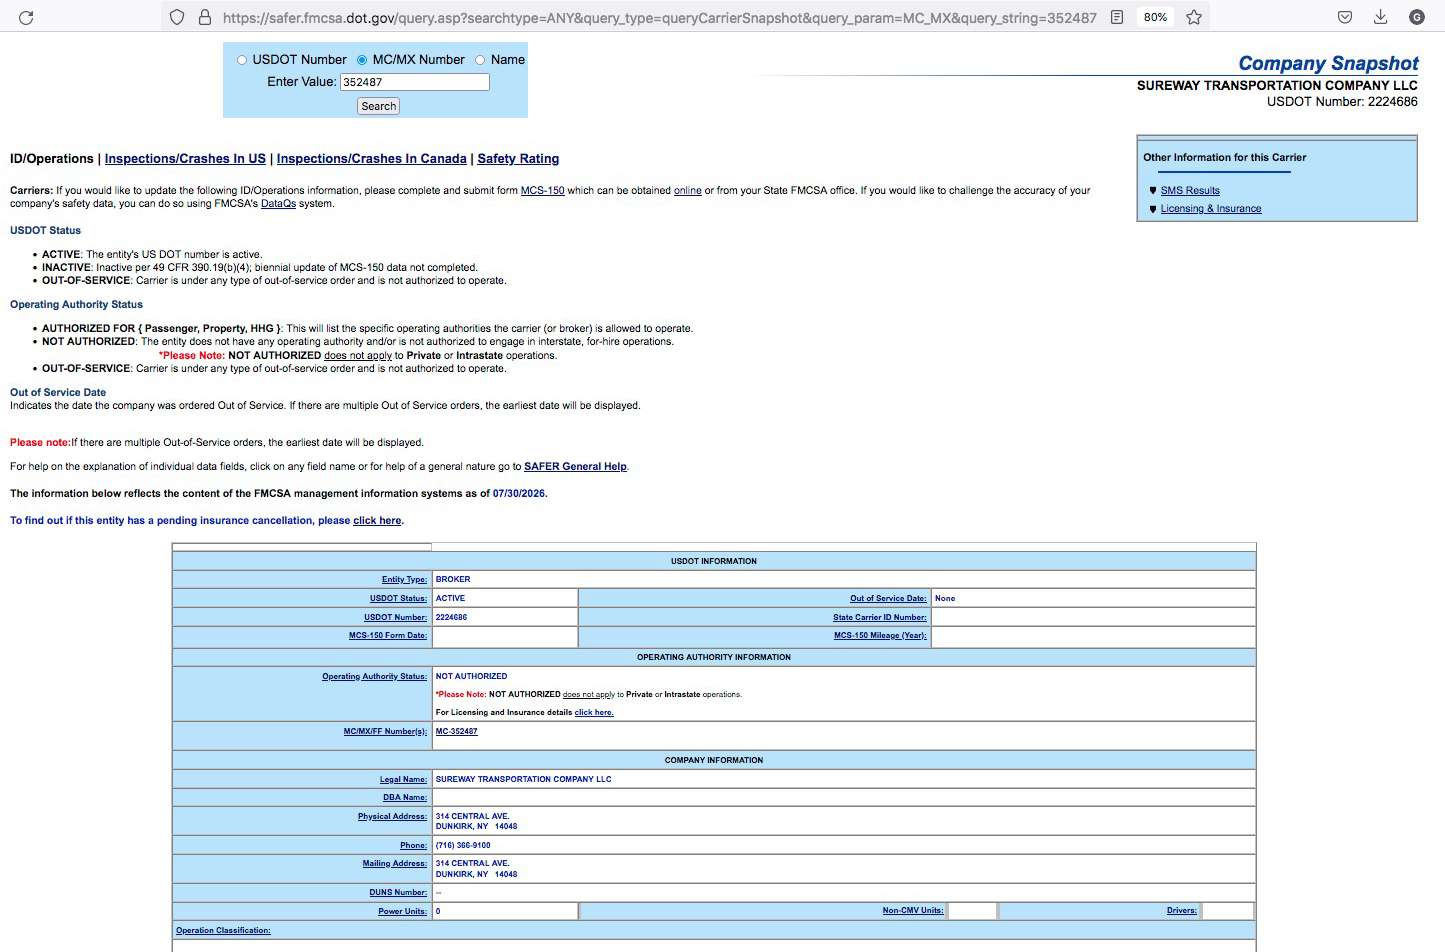1445x952 pixels.
Task: Bookmark this page with the star icon
Action: click(x=1194, y=17)
